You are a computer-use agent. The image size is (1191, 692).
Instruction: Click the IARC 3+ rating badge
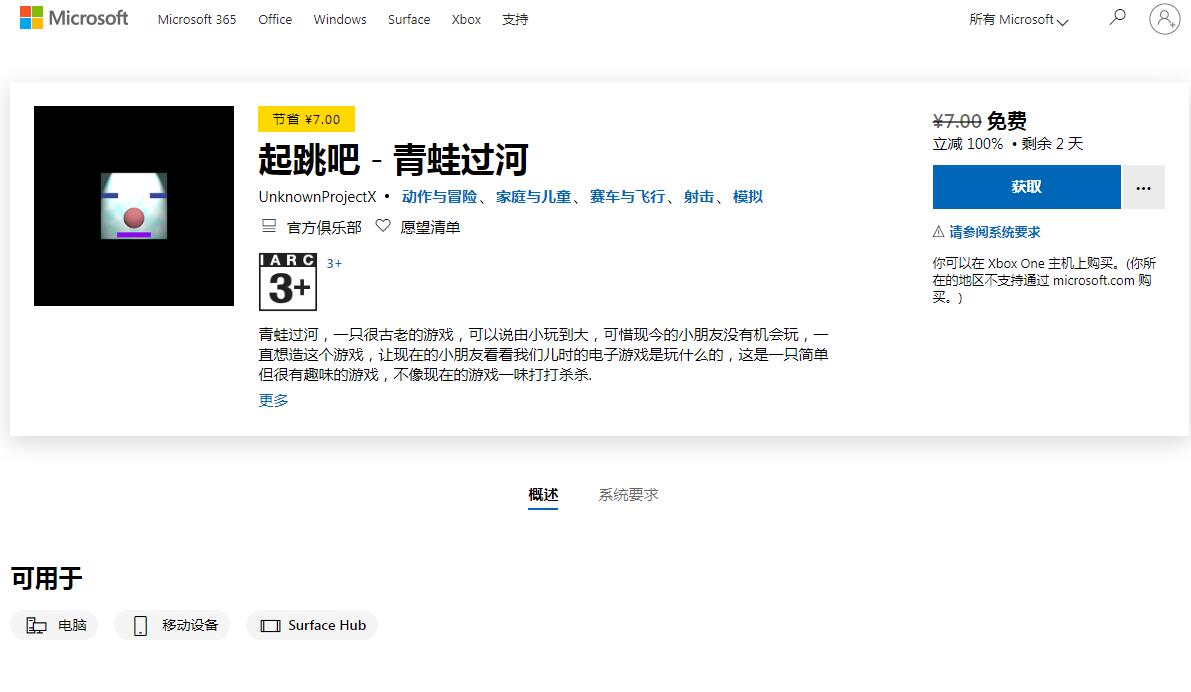(288, 282)
